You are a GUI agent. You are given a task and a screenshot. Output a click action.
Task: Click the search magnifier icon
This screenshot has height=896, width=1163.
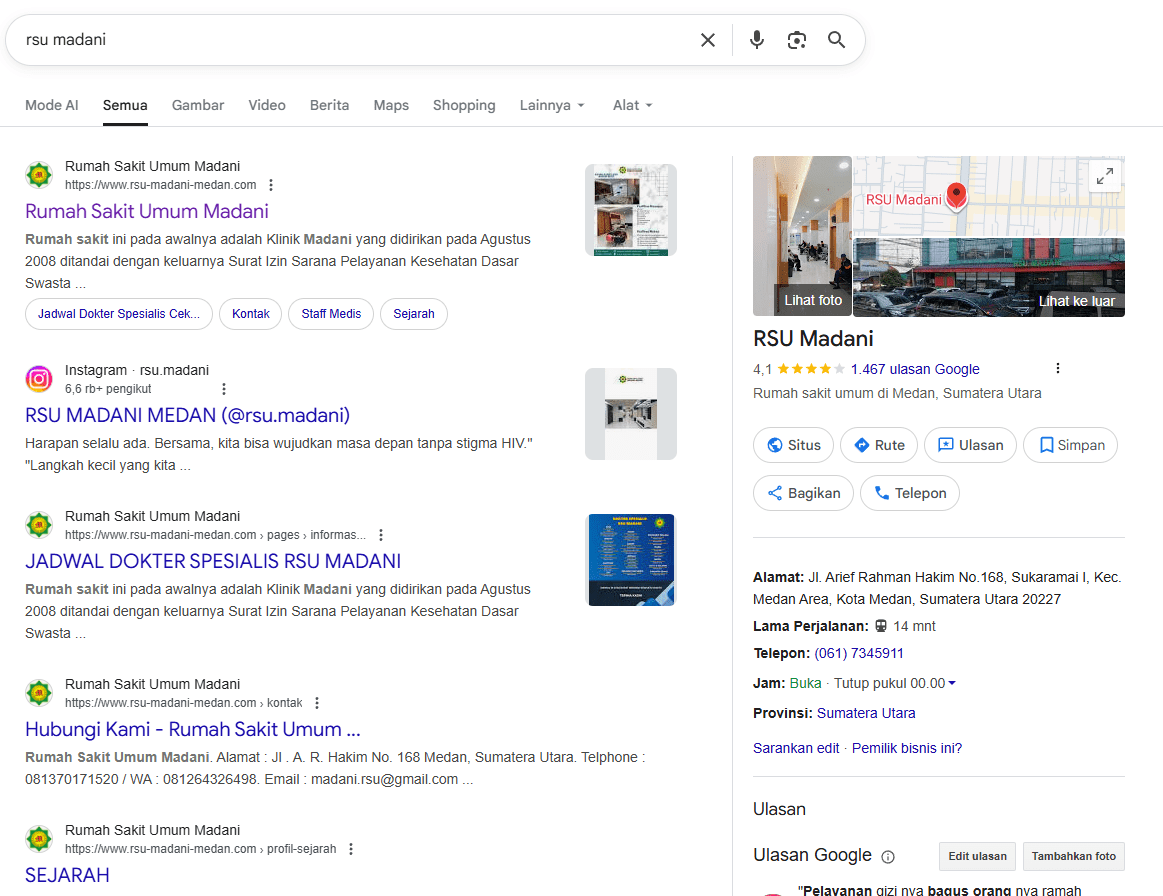836,40
